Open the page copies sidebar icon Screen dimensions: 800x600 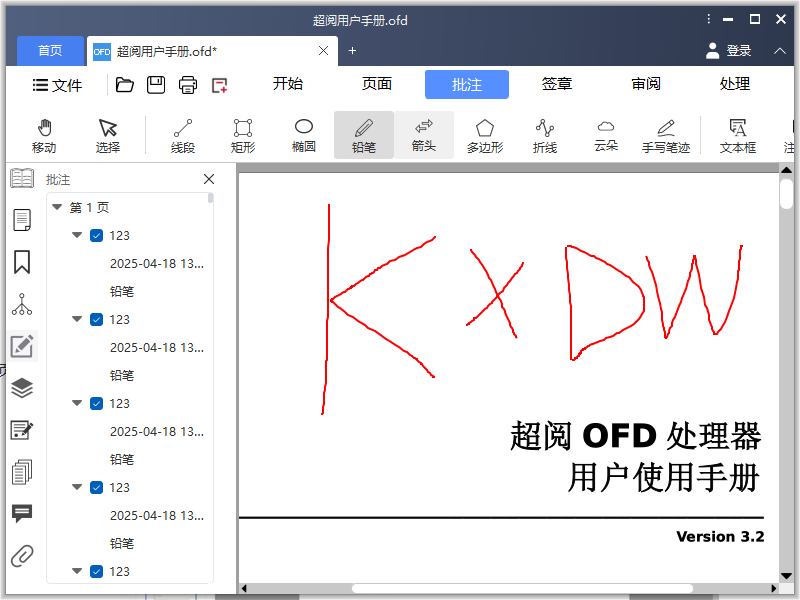(x=22, y=472)
